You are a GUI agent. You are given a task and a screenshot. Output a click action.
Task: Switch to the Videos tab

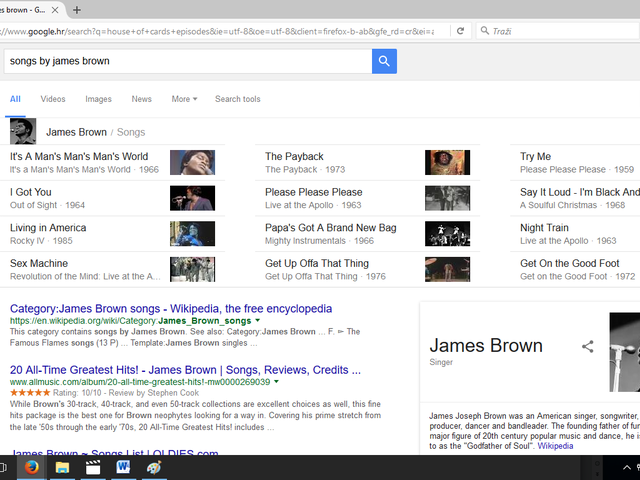point(53,99)
